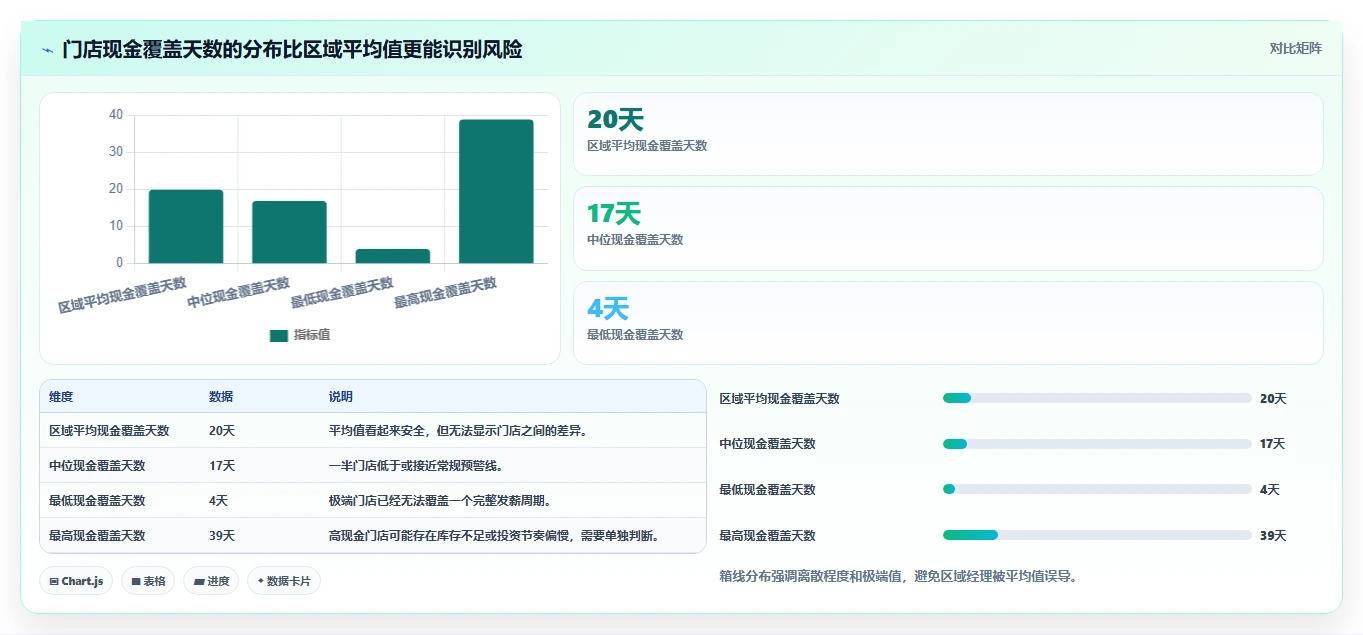Click table cell 最高现金覆盖天数

coord(97,536)
